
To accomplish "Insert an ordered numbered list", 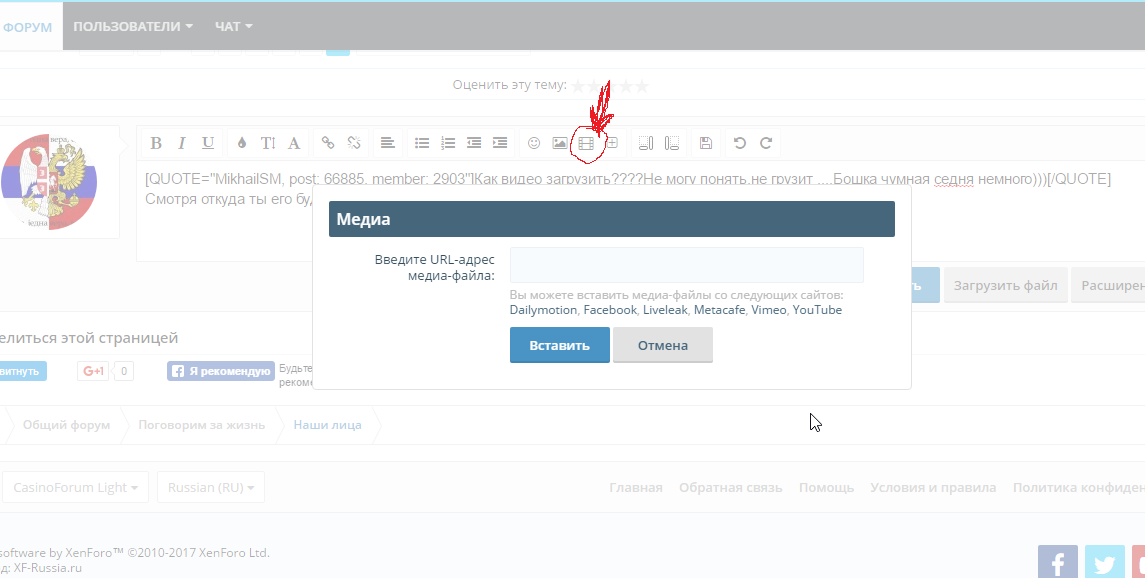I will pyautogui.click(x=448, y=143).
